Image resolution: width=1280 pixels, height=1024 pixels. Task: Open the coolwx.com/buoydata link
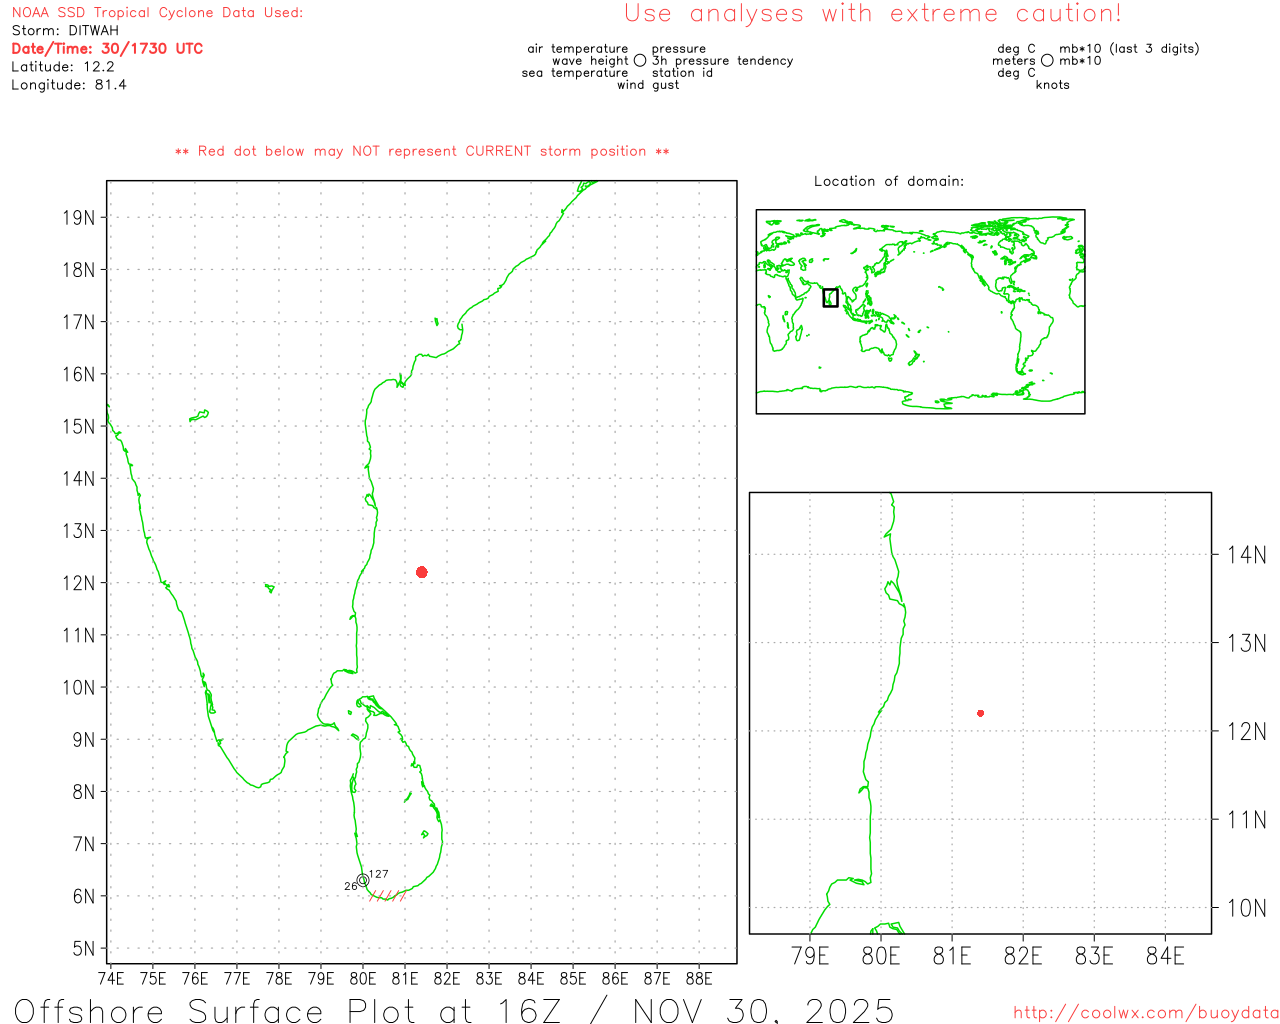(x=1145, y=1013)
